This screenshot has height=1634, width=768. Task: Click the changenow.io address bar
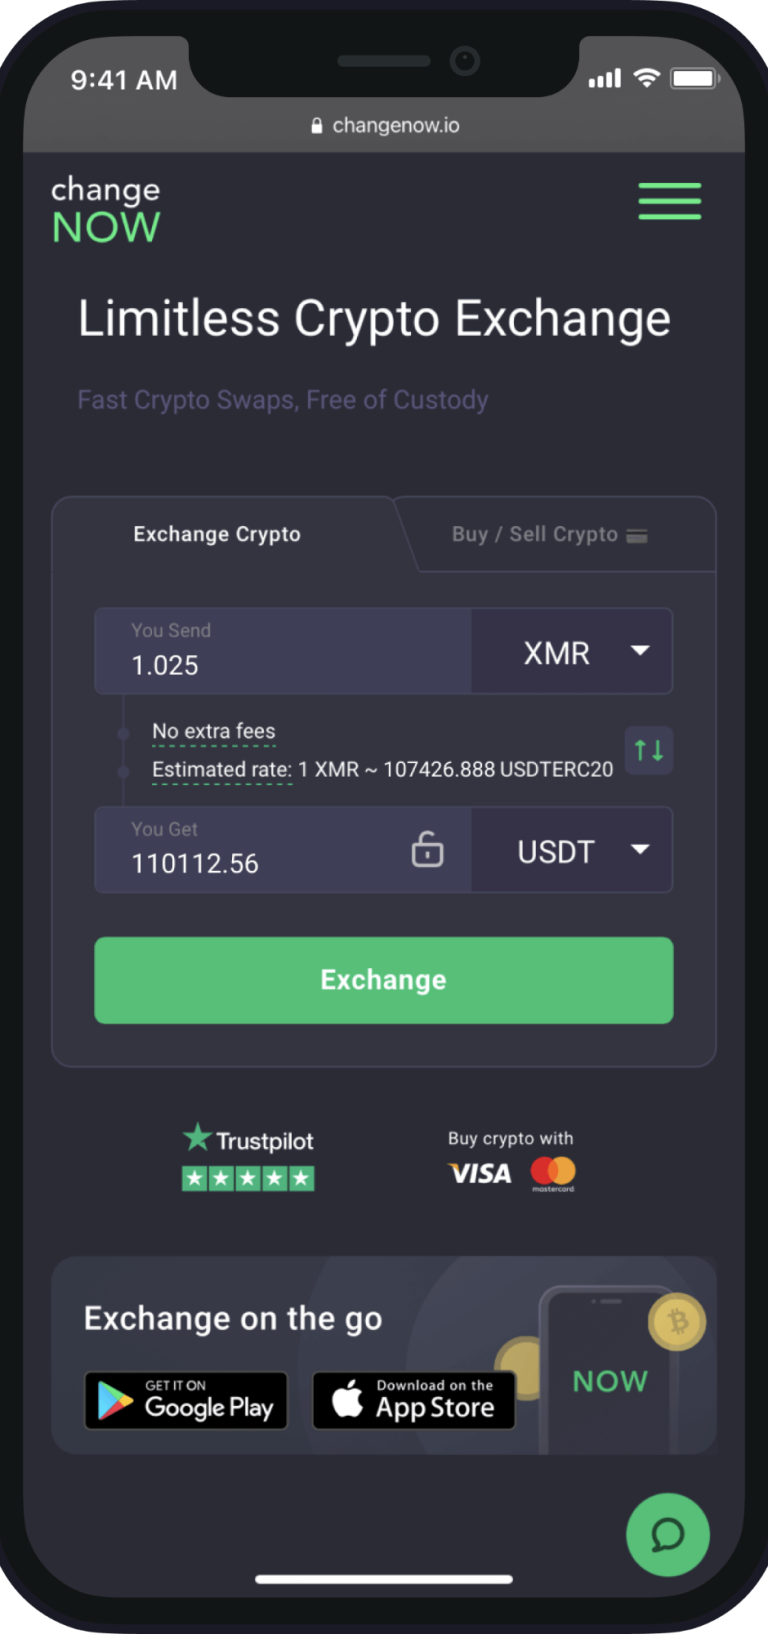(385, 125)
